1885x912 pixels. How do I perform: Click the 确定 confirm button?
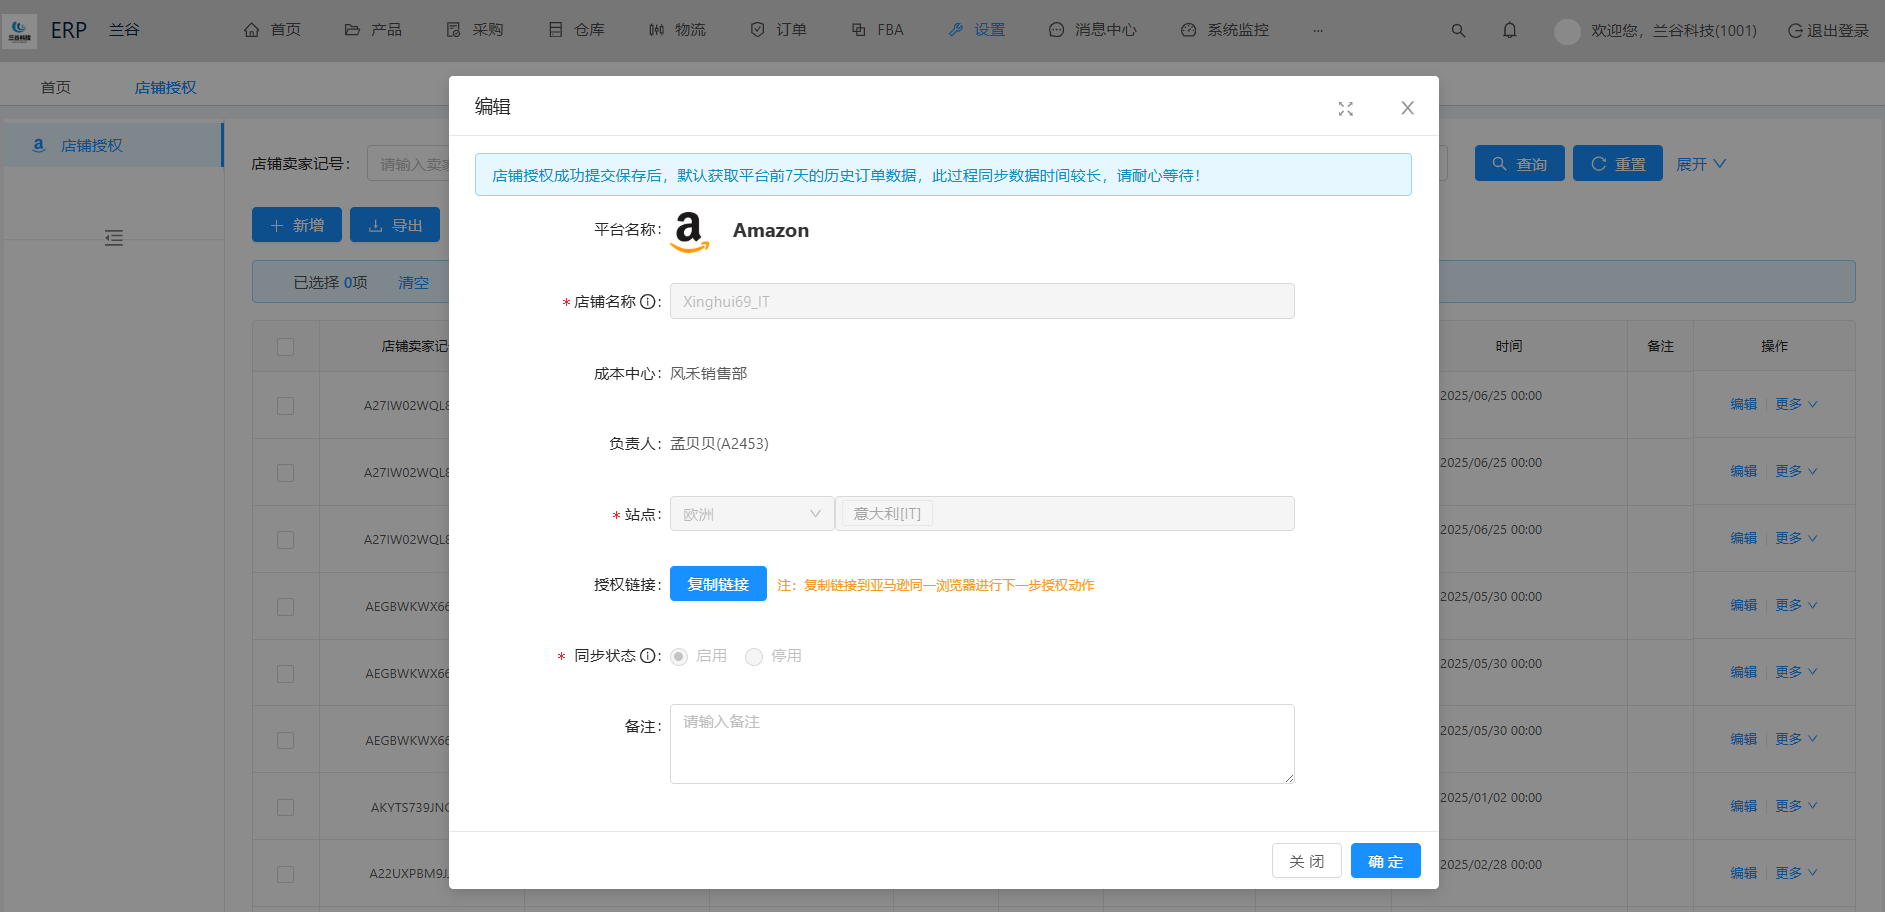click(1385, 861)
